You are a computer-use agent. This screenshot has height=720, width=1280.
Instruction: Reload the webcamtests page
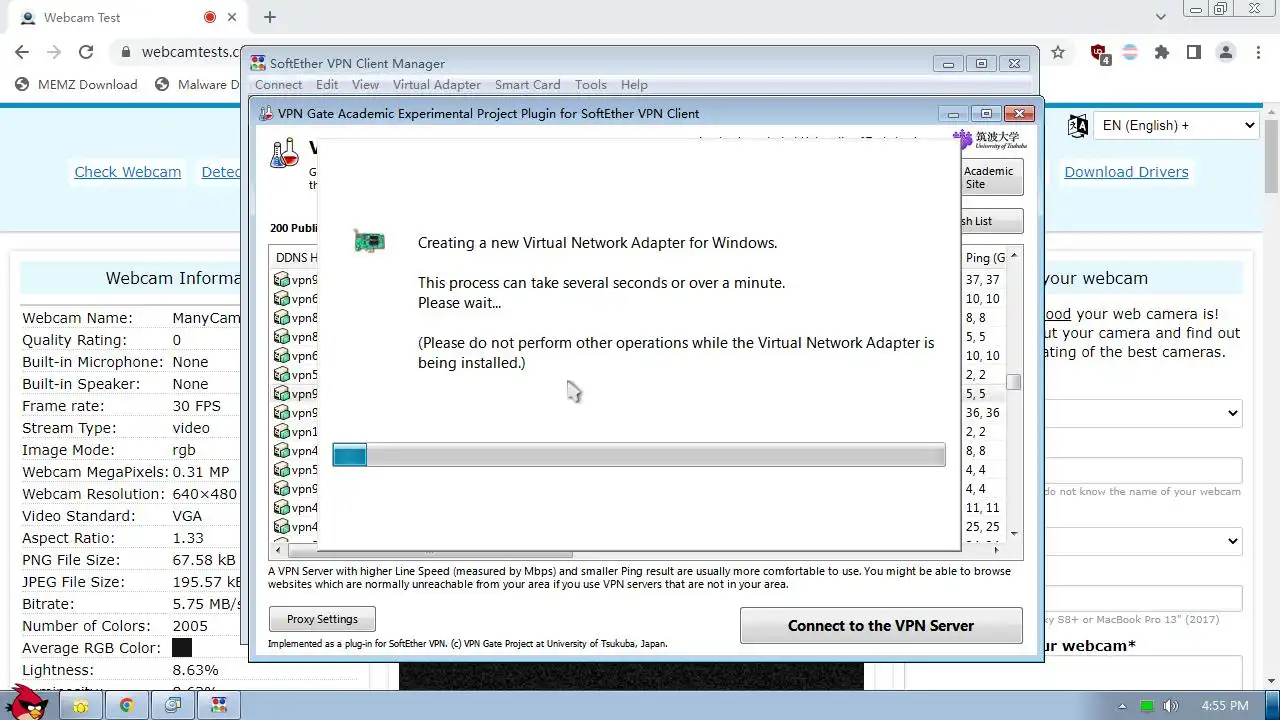pyautogui.click(x=86, y=52)
